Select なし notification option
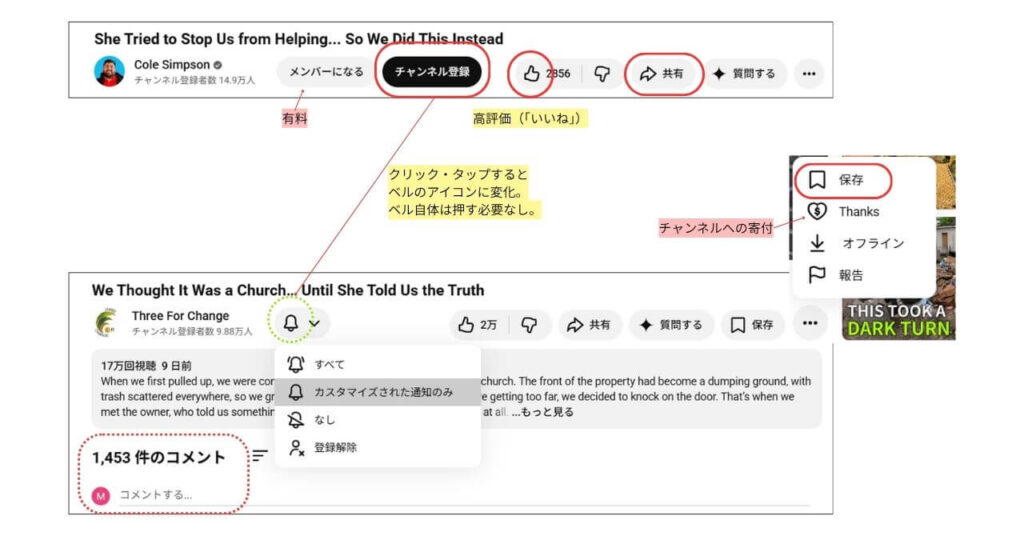1024x536 pixels. click(x=377, y=419)
